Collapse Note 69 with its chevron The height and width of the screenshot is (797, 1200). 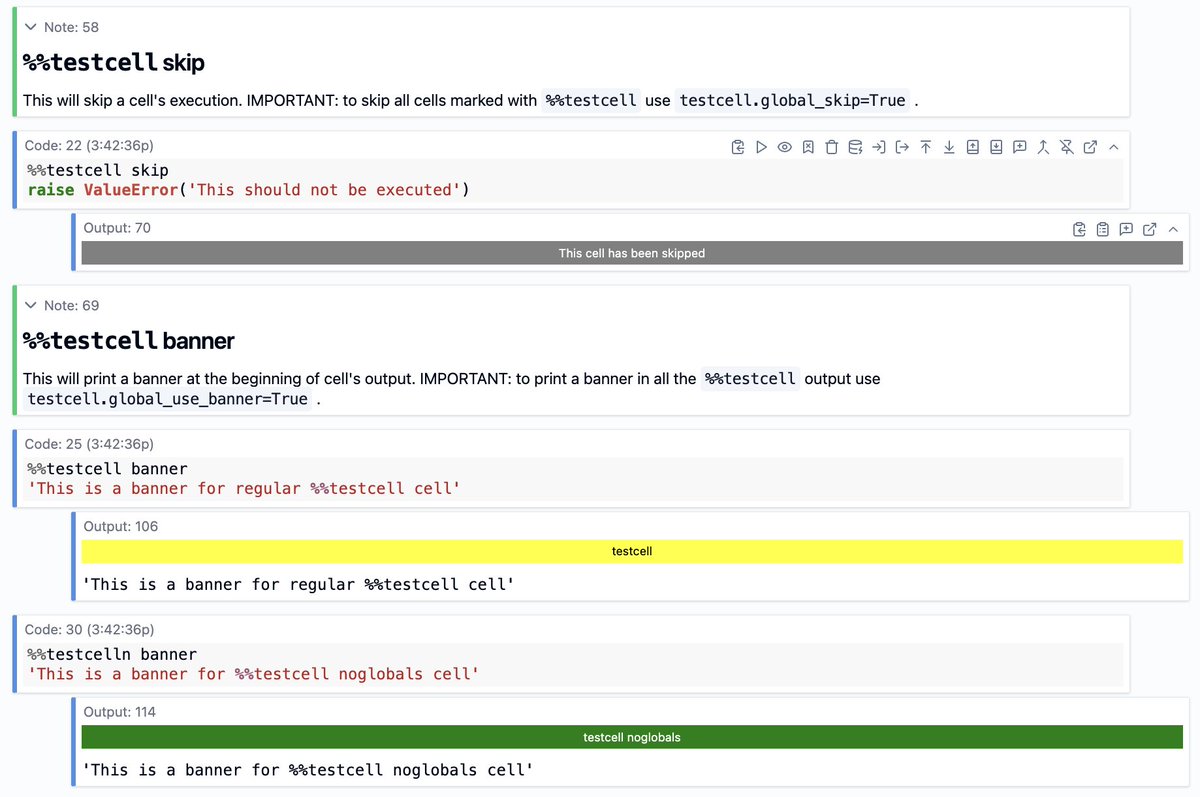(x=31, y=305)
